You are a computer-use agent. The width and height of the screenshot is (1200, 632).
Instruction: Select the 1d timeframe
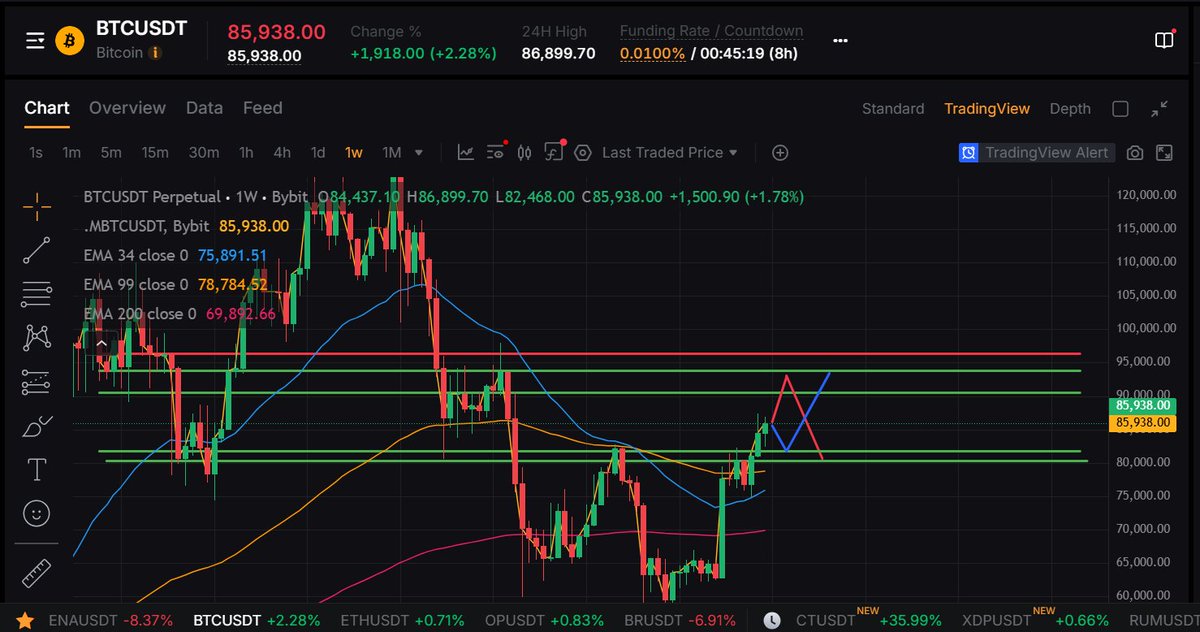(318, 153)
